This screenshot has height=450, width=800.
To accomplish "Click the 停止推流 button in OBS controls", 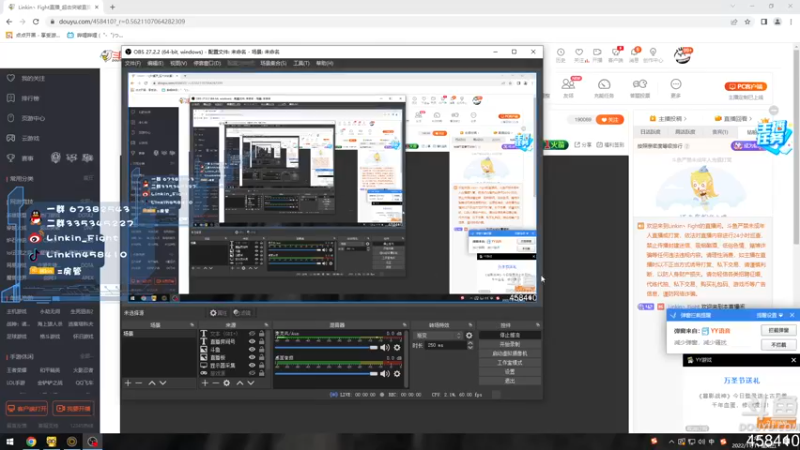I will 510,335.
